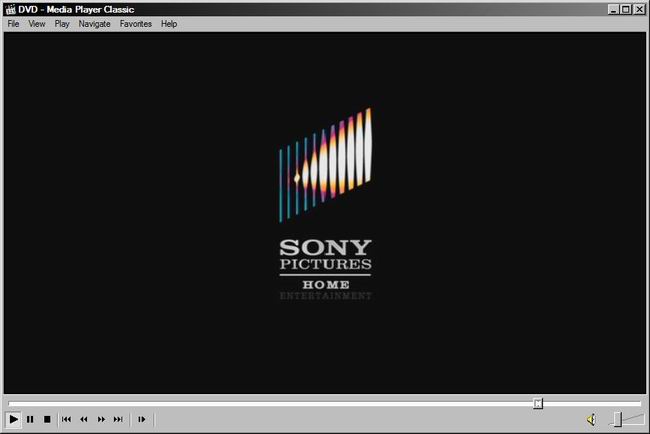Click the volume slider handle
The image size is (650, 434).
[x=618, y=419]
